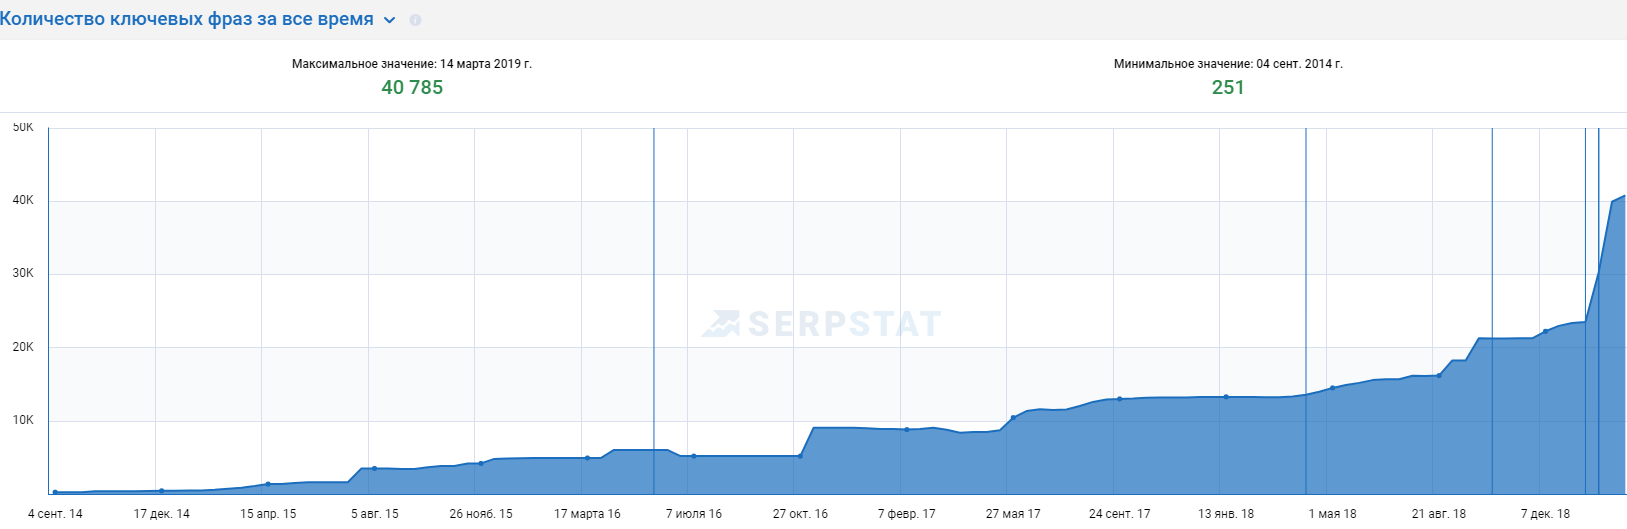Click the data point at 7 июля 16
The image size is (1627, 529).
[x=694, y=456]
